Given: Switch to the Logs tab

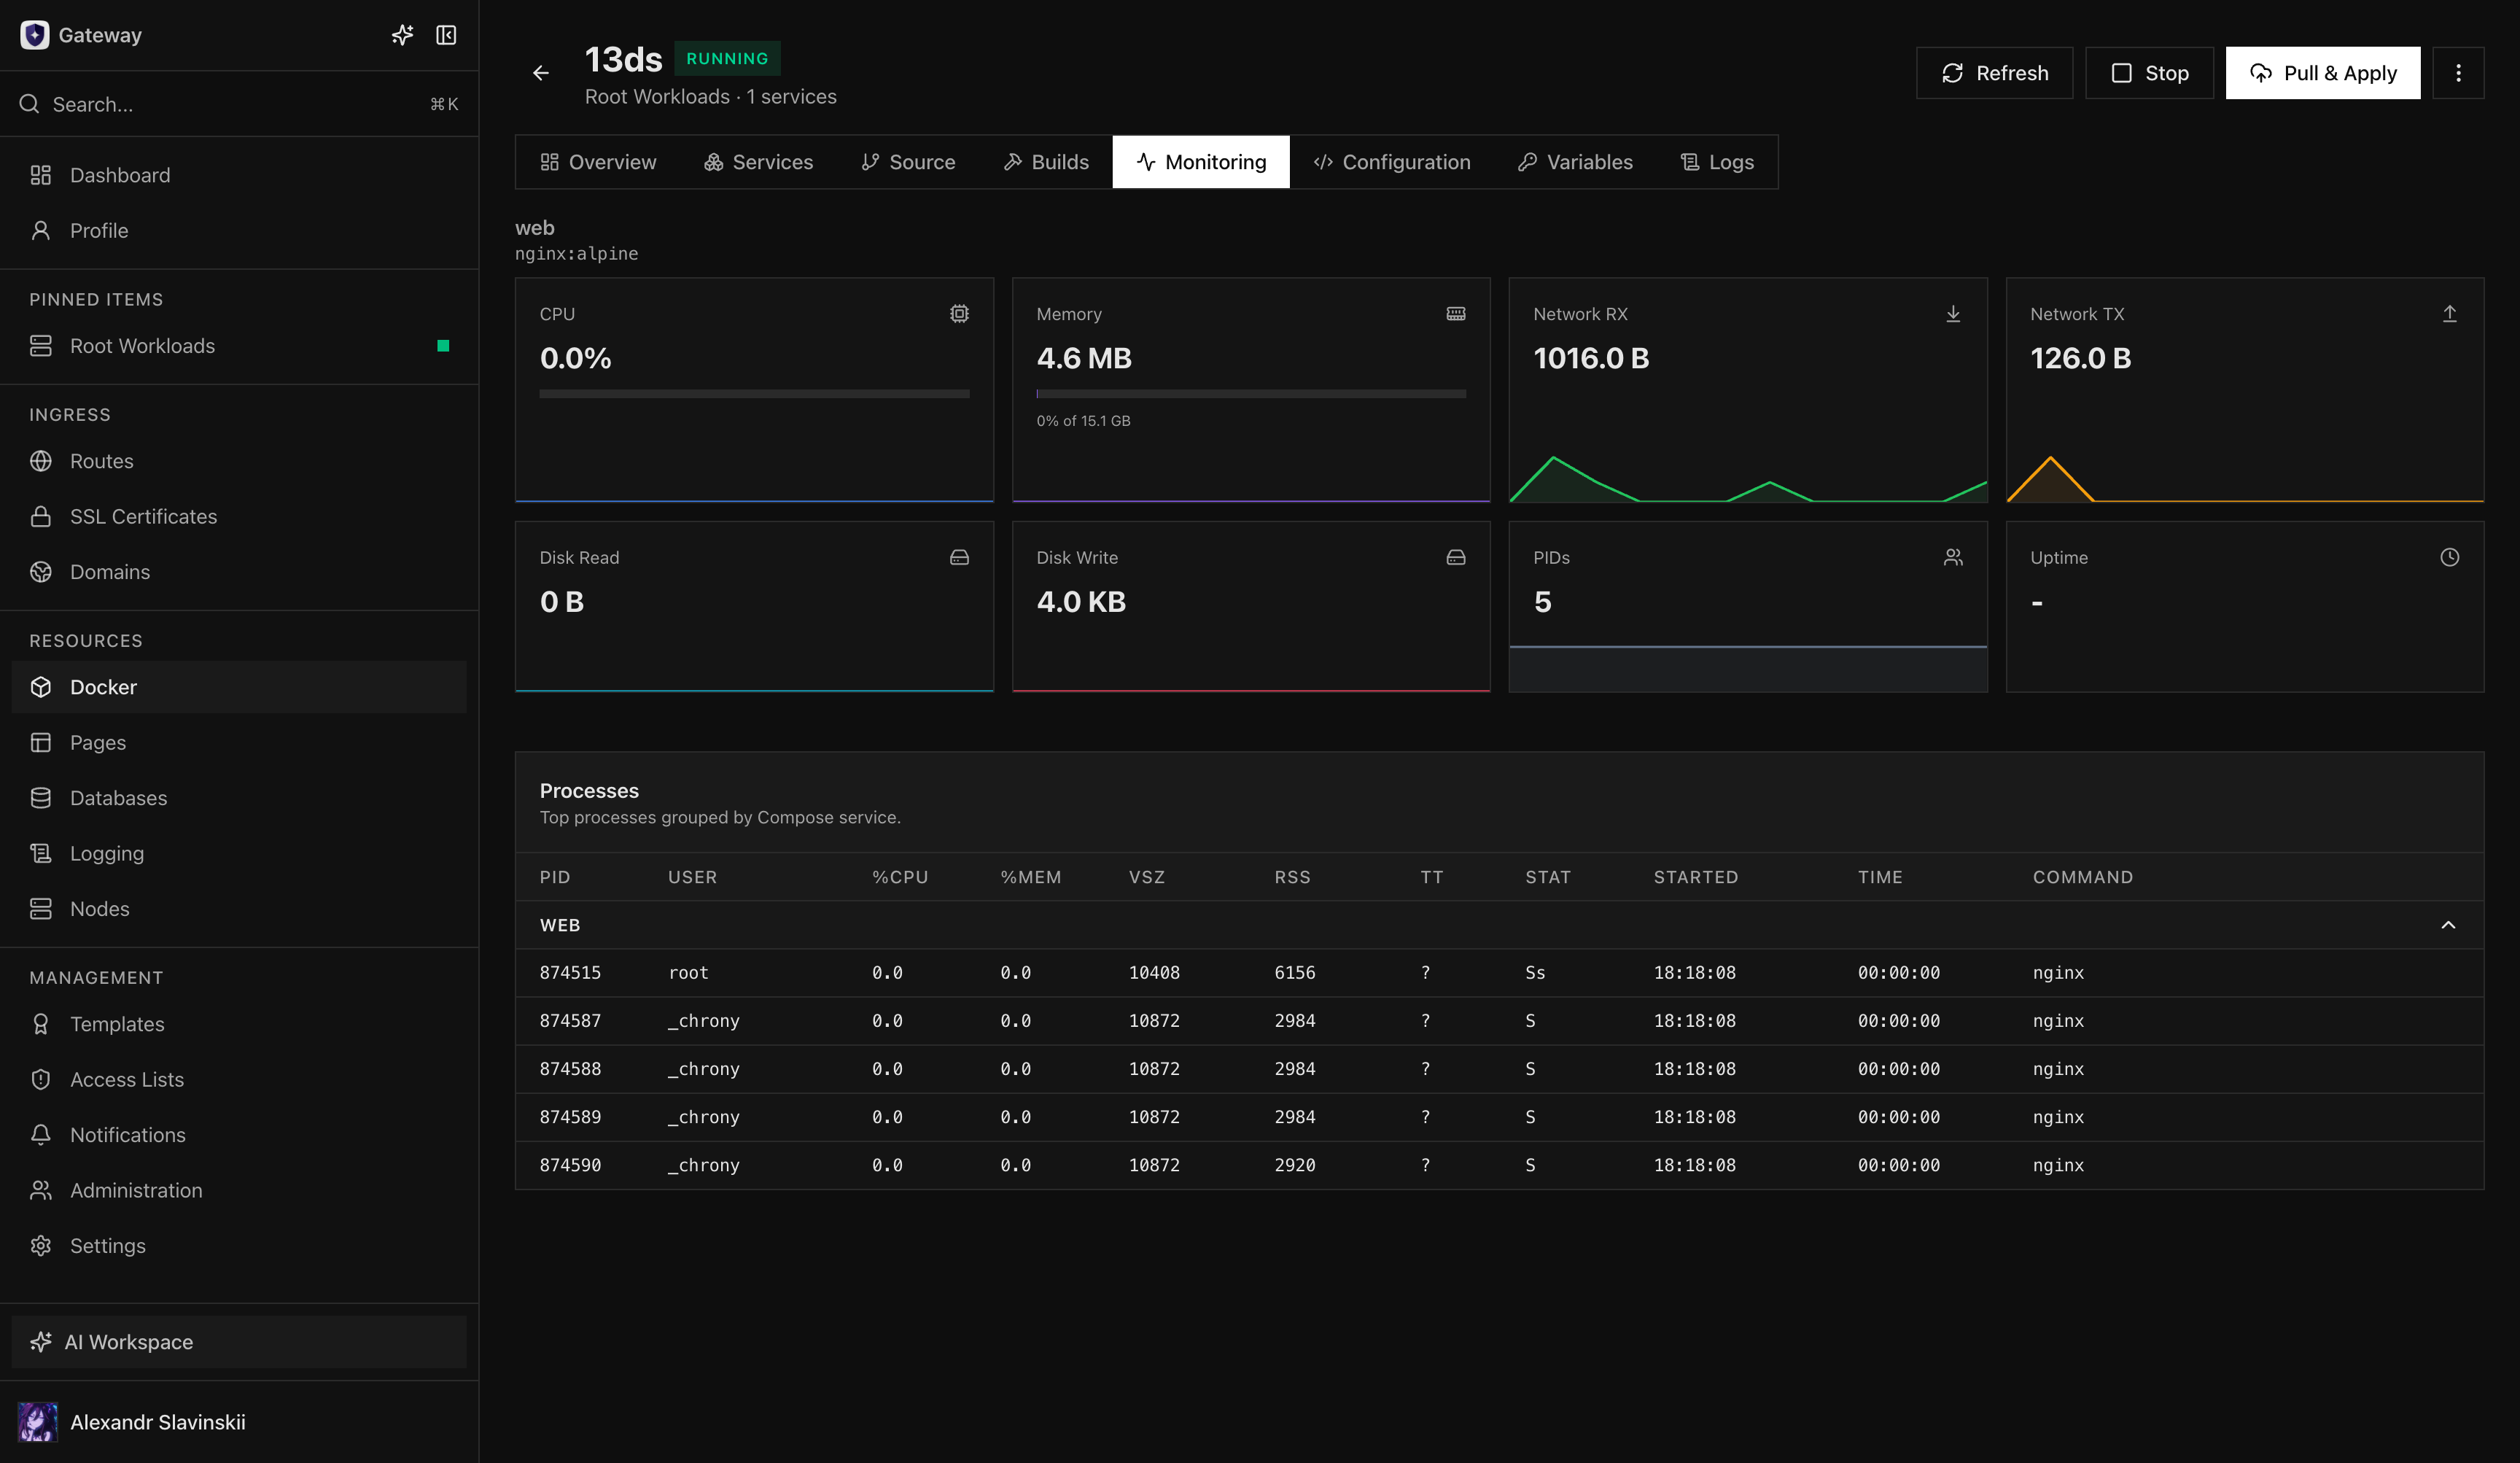Looking at the screenshot, I should click(1717, 162).
